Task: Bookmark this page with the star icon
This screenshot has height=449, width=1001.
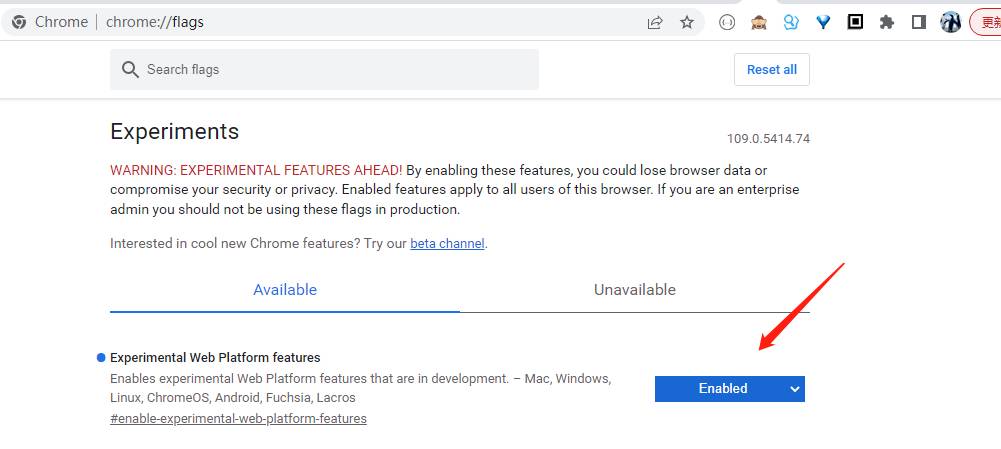Action: click(687, 22)
